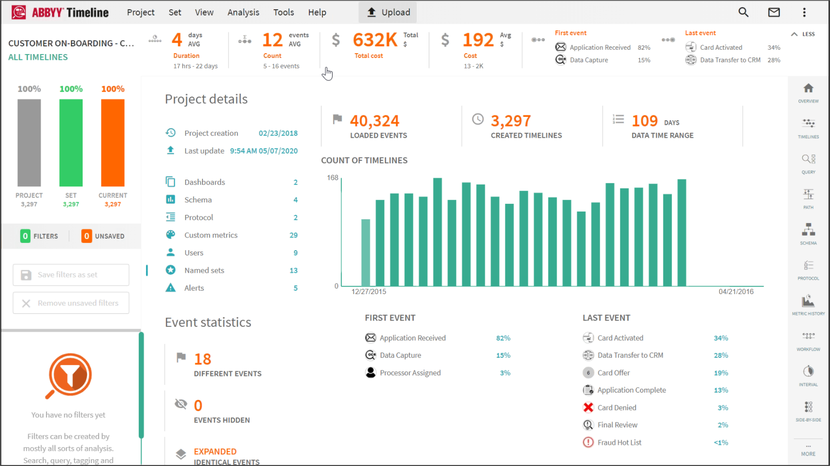
Task: Open the Tools menu
Action: (x=284, y=13)
